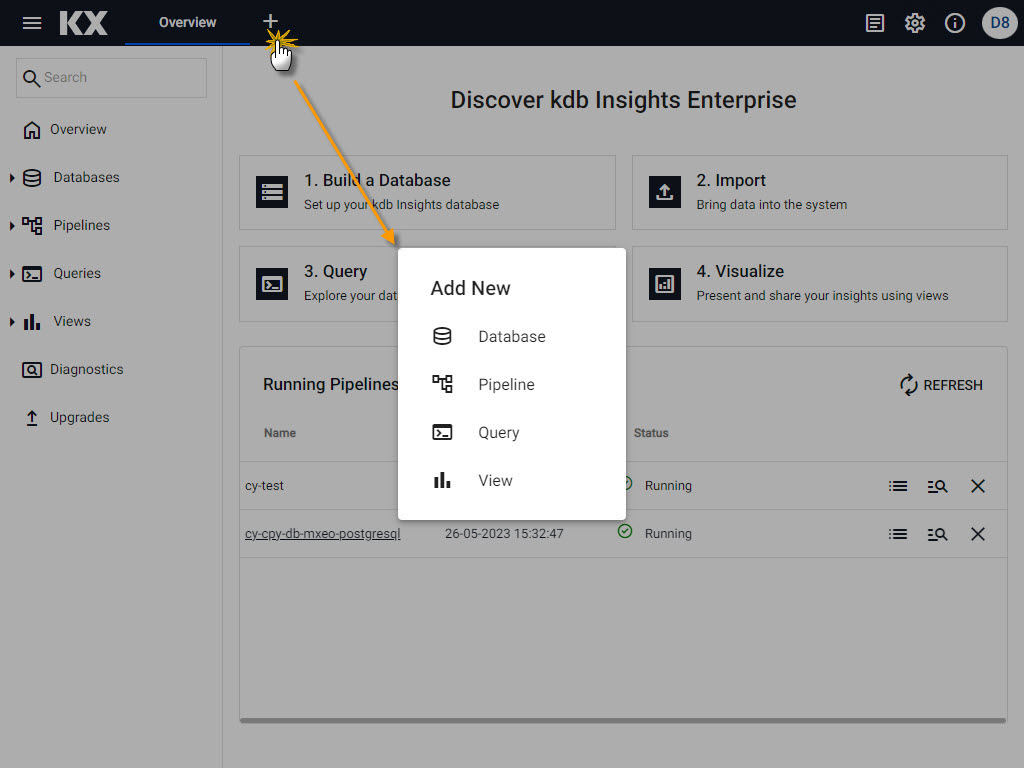Click the horizontal scrollbar under pipelines table
The width and height of the screenshot is (1024, 768).
[x=623, y=720]
